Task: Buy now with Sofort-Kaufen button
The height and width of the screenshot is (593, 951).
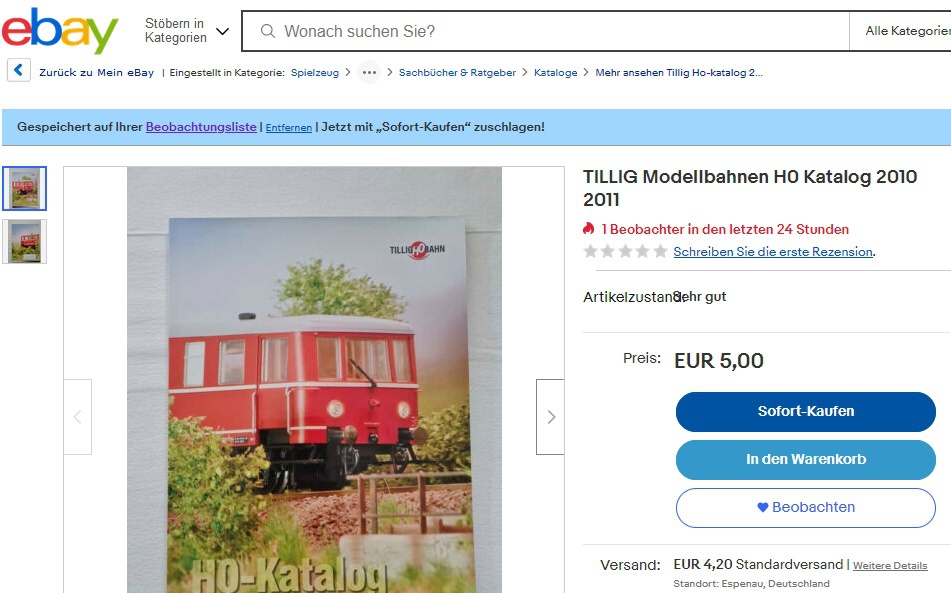Action: [x=805, y=412]
